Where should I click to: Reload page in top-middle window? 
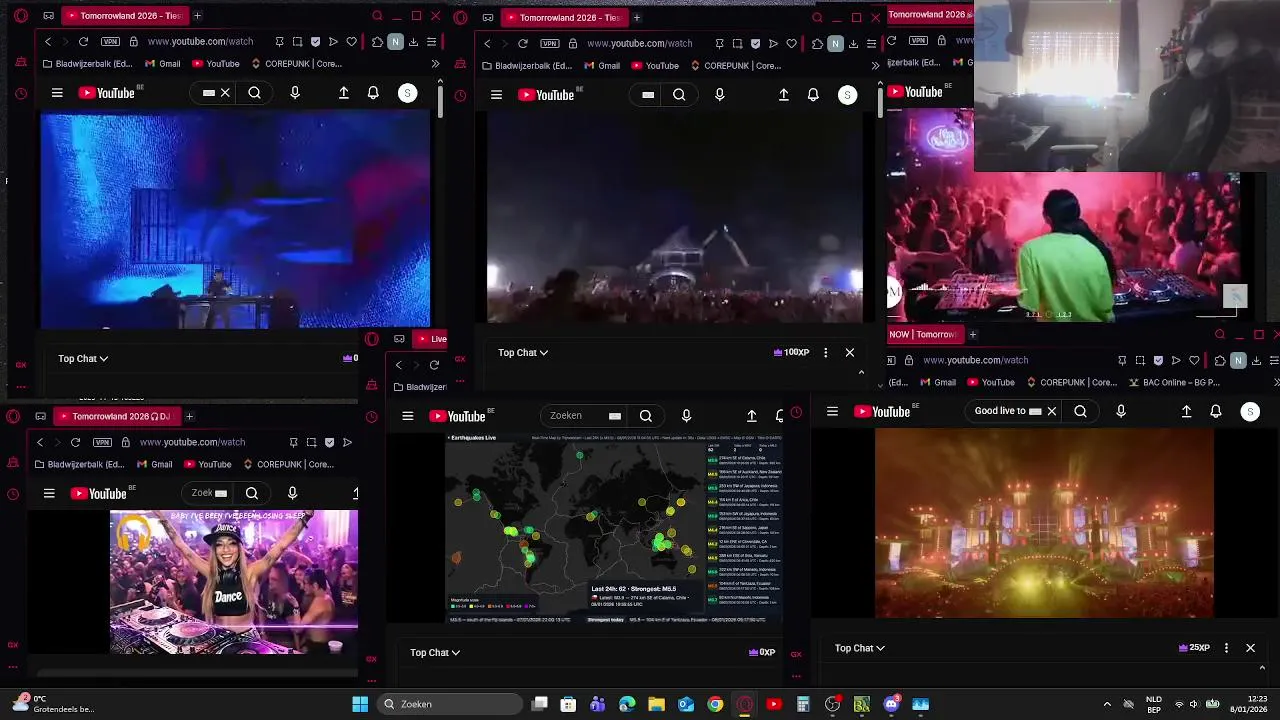coord(523,43)
